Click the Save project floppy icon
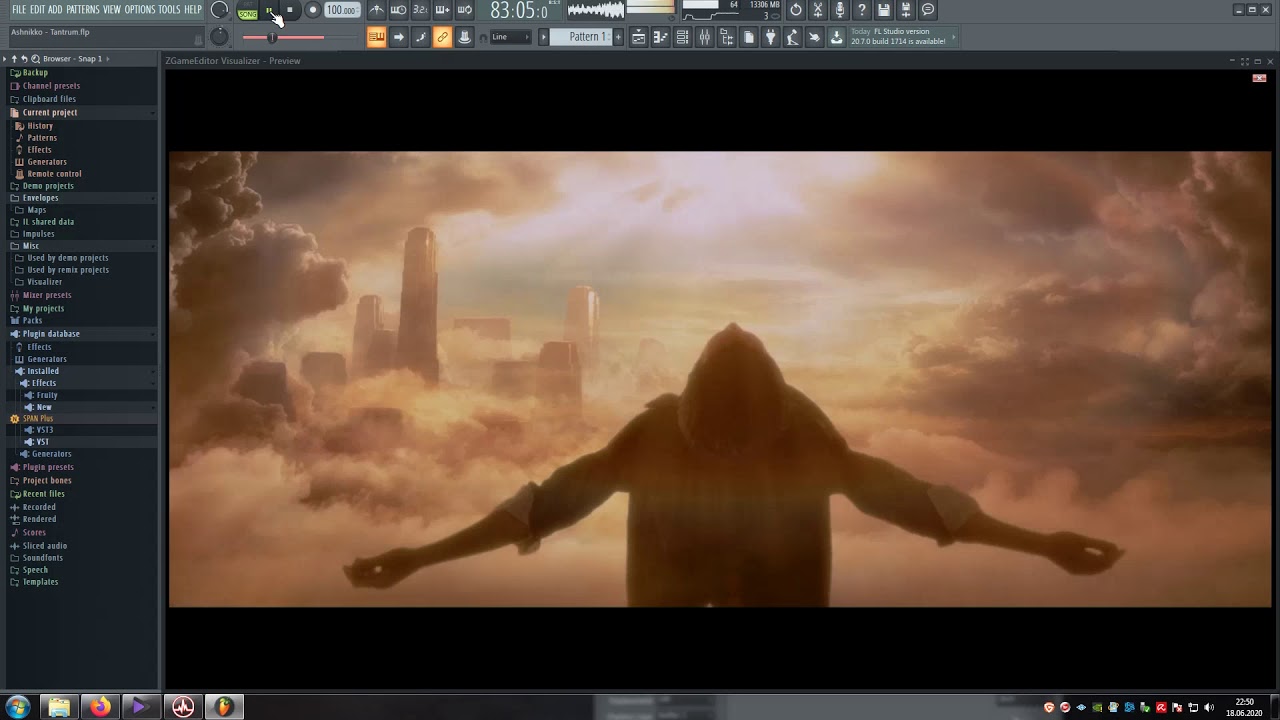Image resolution: width=1280 pixels, height=720 pixels. pyautogui.click(x=884, y=10)
